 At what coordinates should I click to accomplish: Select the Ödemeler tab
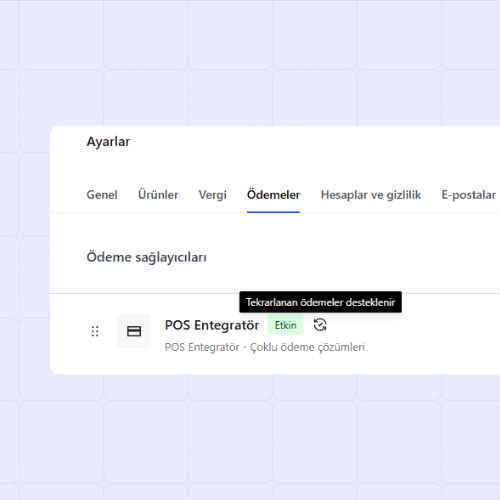[273, 195]
